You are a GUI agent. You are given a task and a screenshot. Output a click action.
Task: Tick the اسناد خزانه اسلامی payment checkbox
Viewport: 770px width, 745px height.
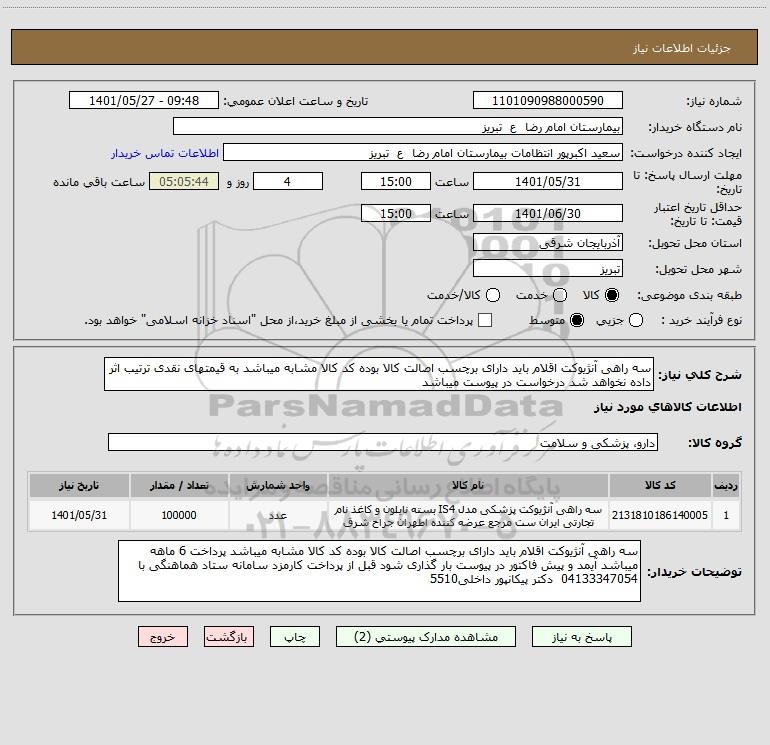(x=485, y=320)
